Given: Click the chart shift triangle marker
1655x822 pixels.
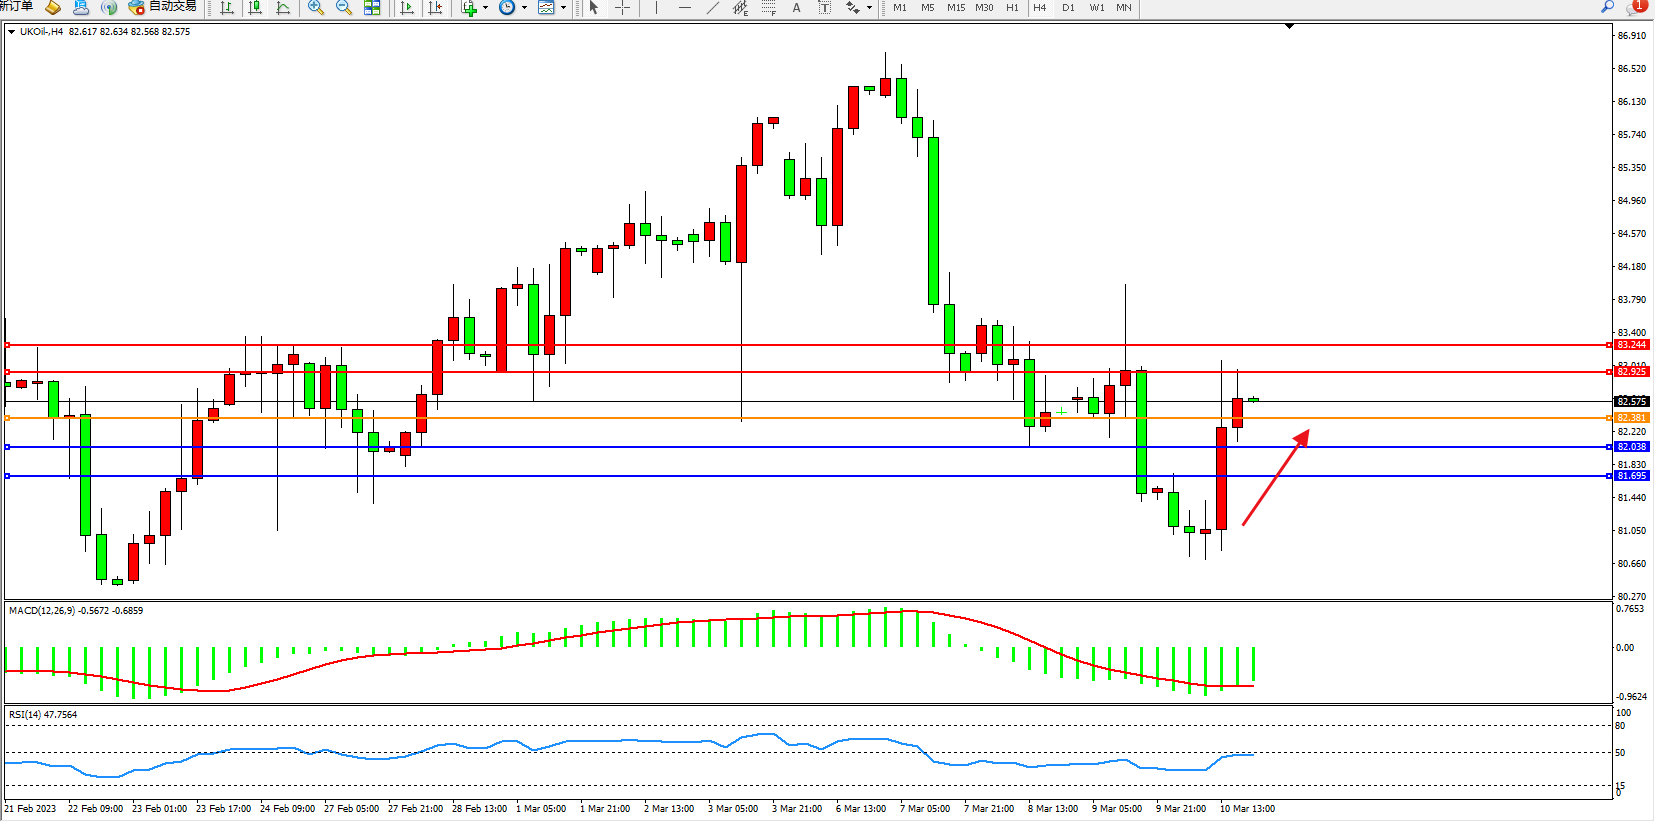Looking at the screenshot, I should click(1289, 26).
